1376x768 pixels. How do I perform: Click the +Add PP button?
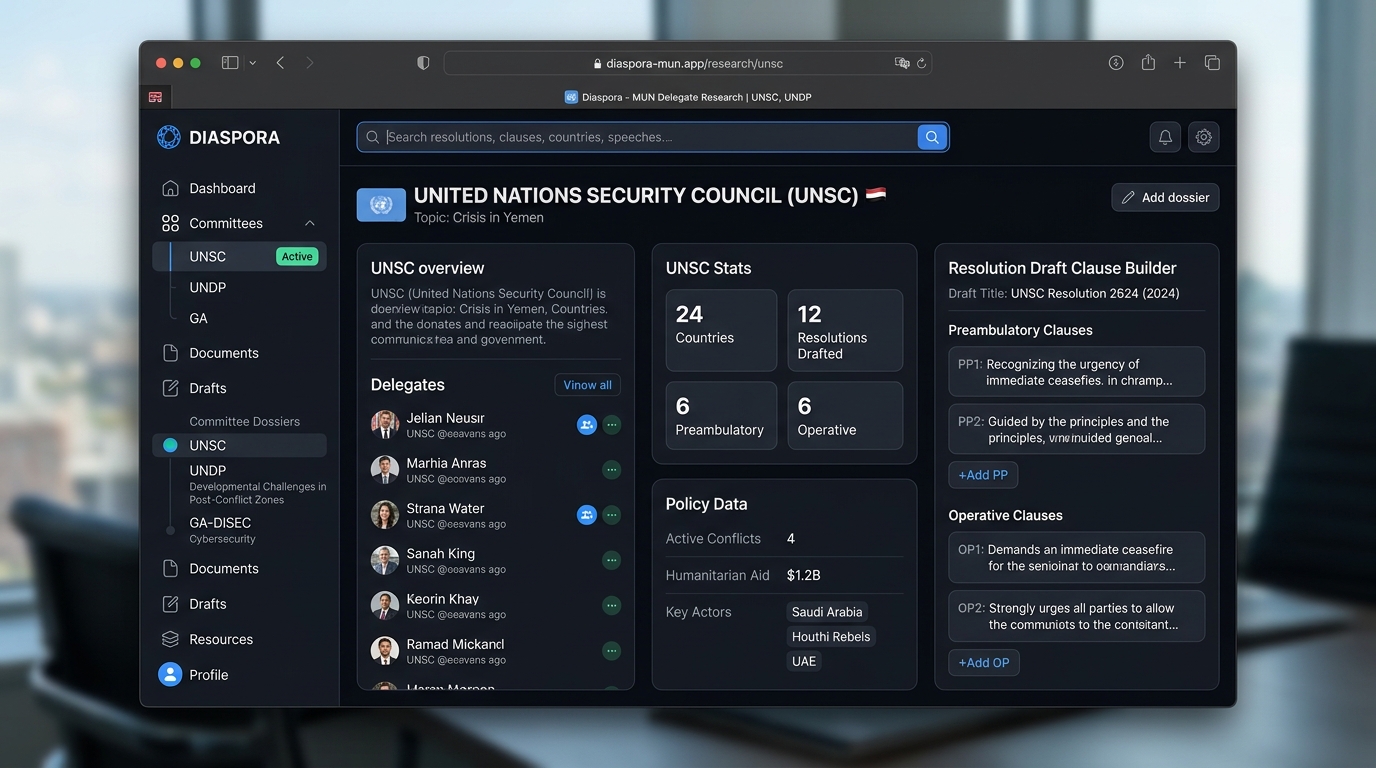[x=983, y=475]
